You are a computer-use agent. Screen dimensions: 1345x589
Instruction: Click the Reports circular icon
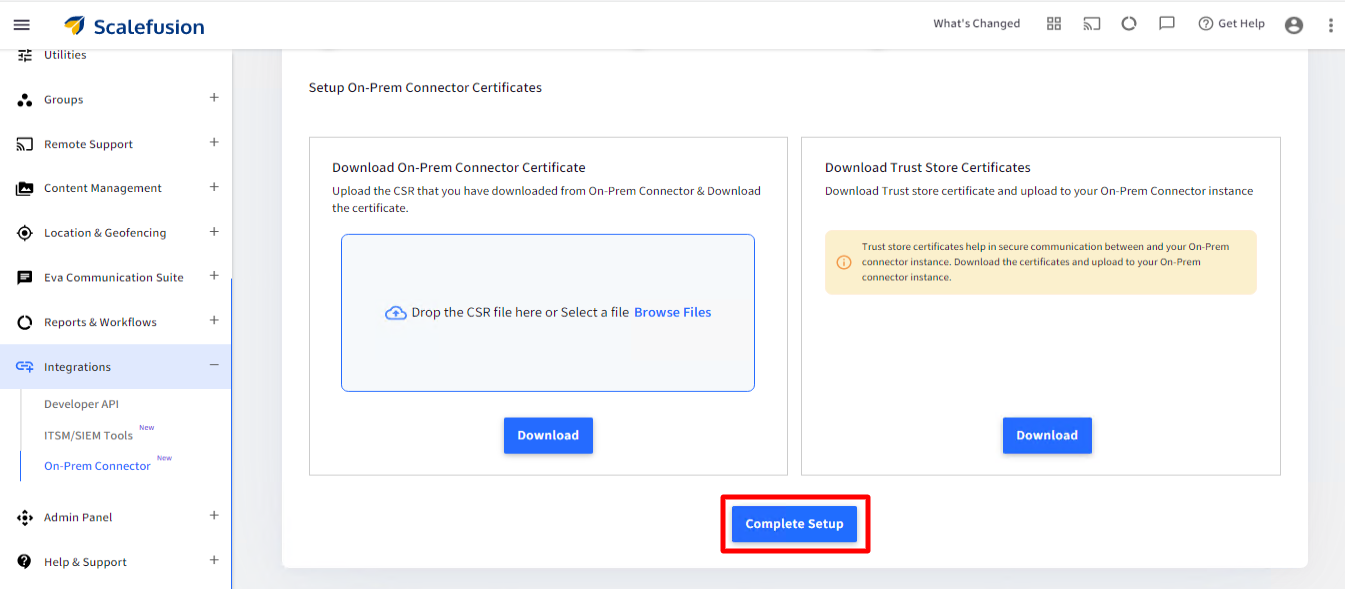click(25, 322)
